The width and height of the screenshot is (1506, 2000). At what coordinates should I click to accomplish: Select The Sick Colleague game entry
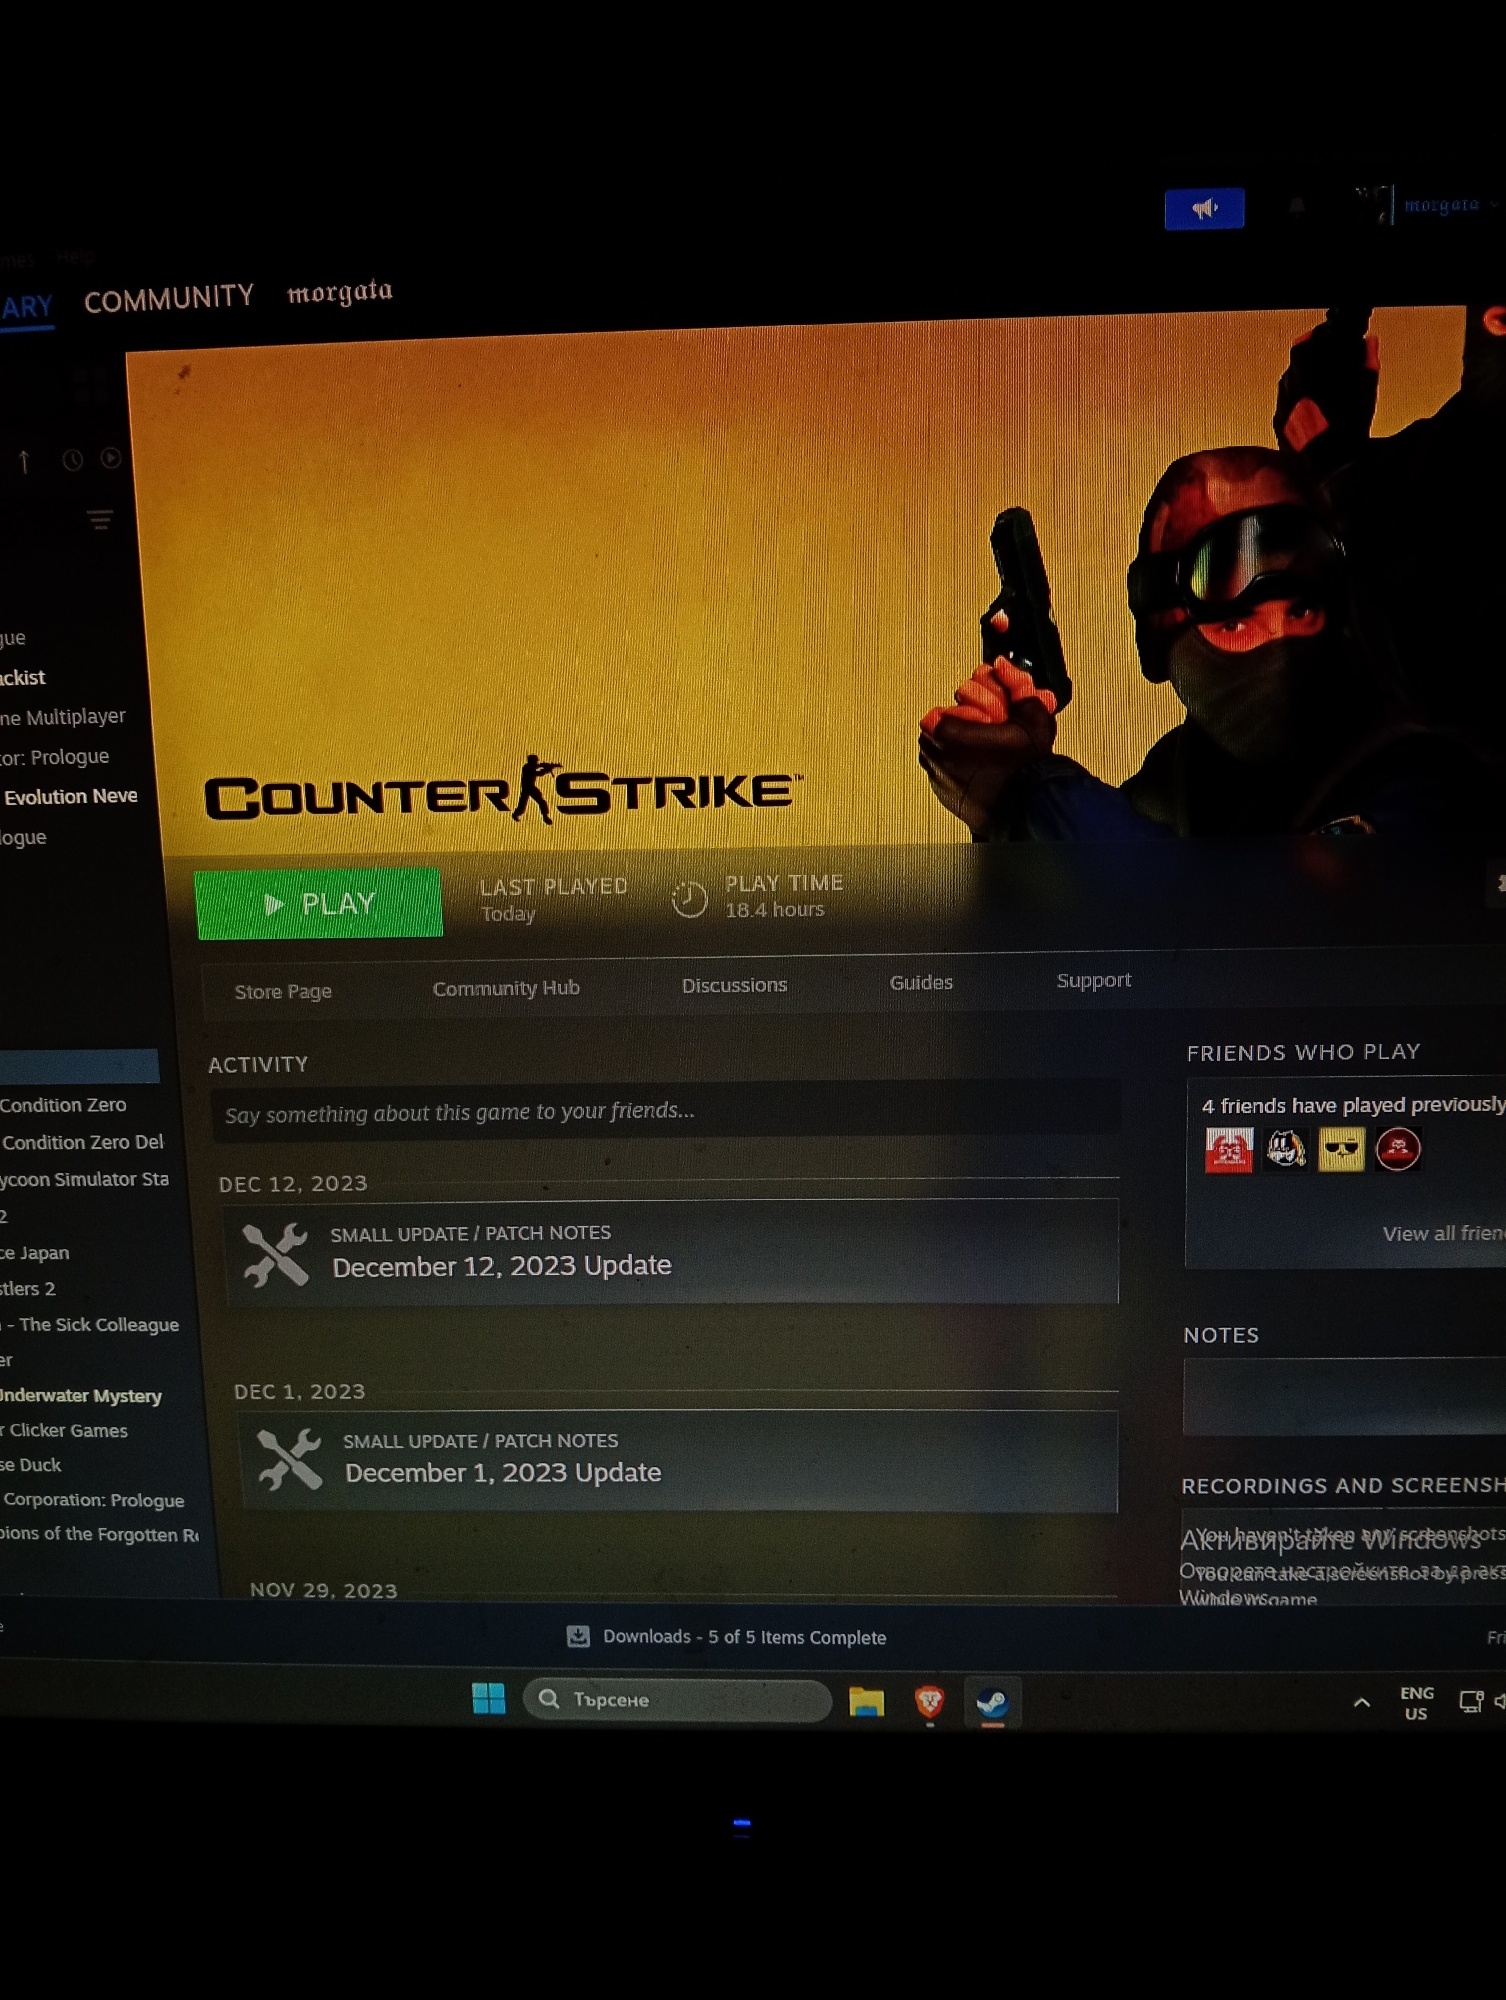tap(90, 1325)
